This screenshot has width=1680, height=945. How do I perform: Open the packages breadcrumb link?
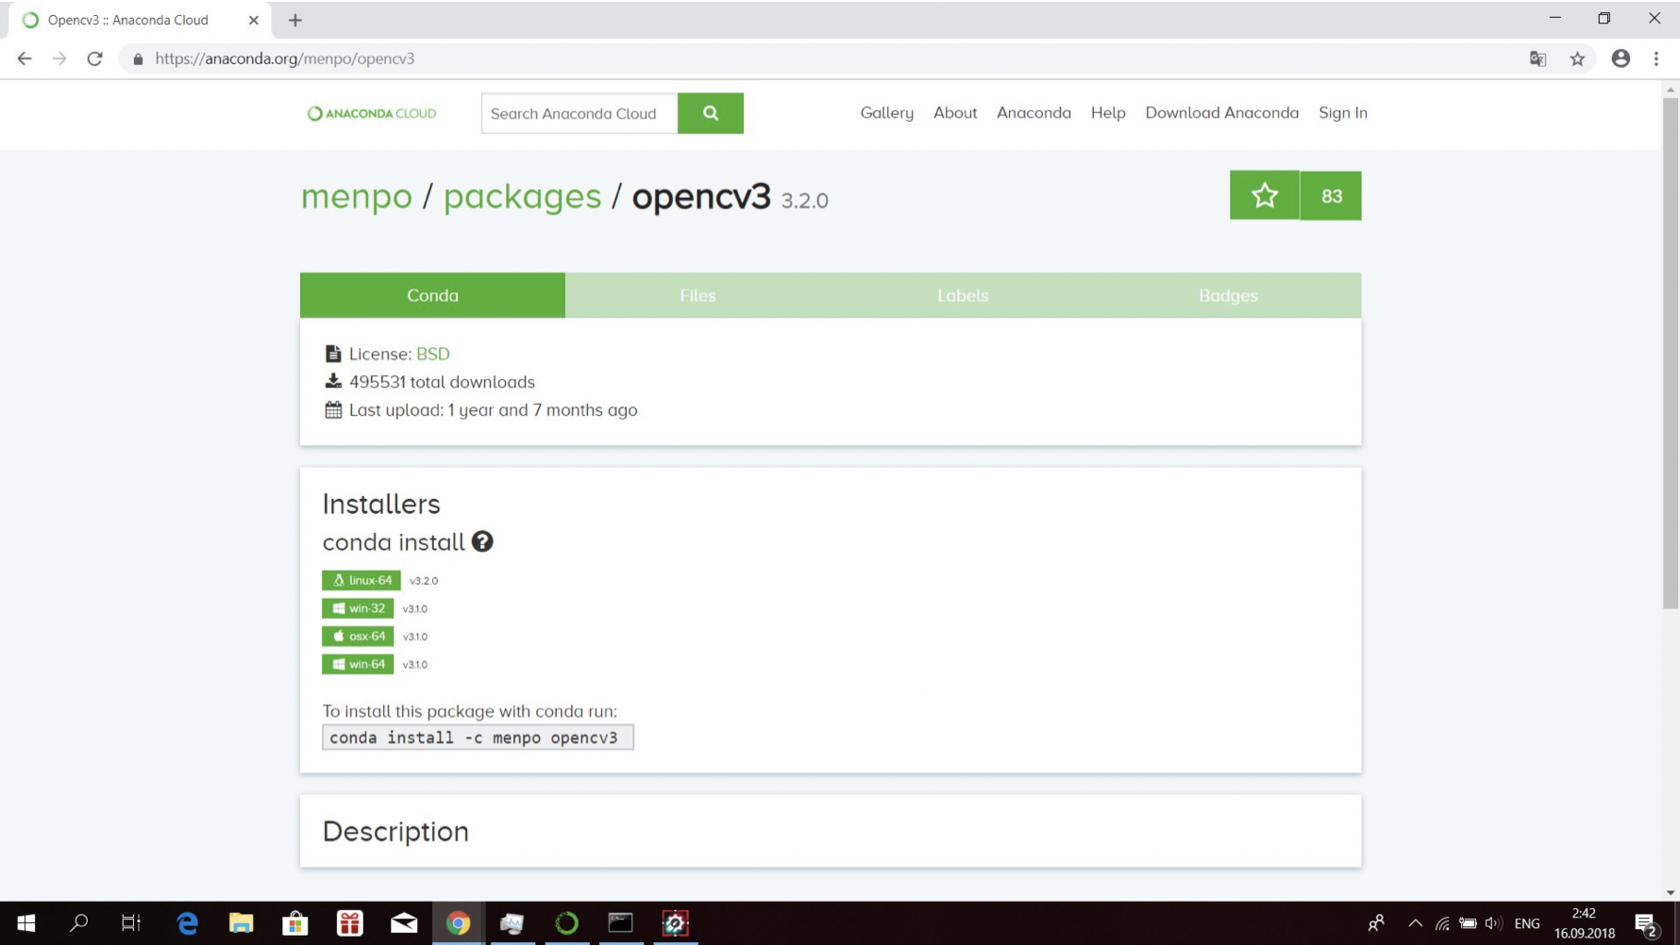click(x=522, y=196)
